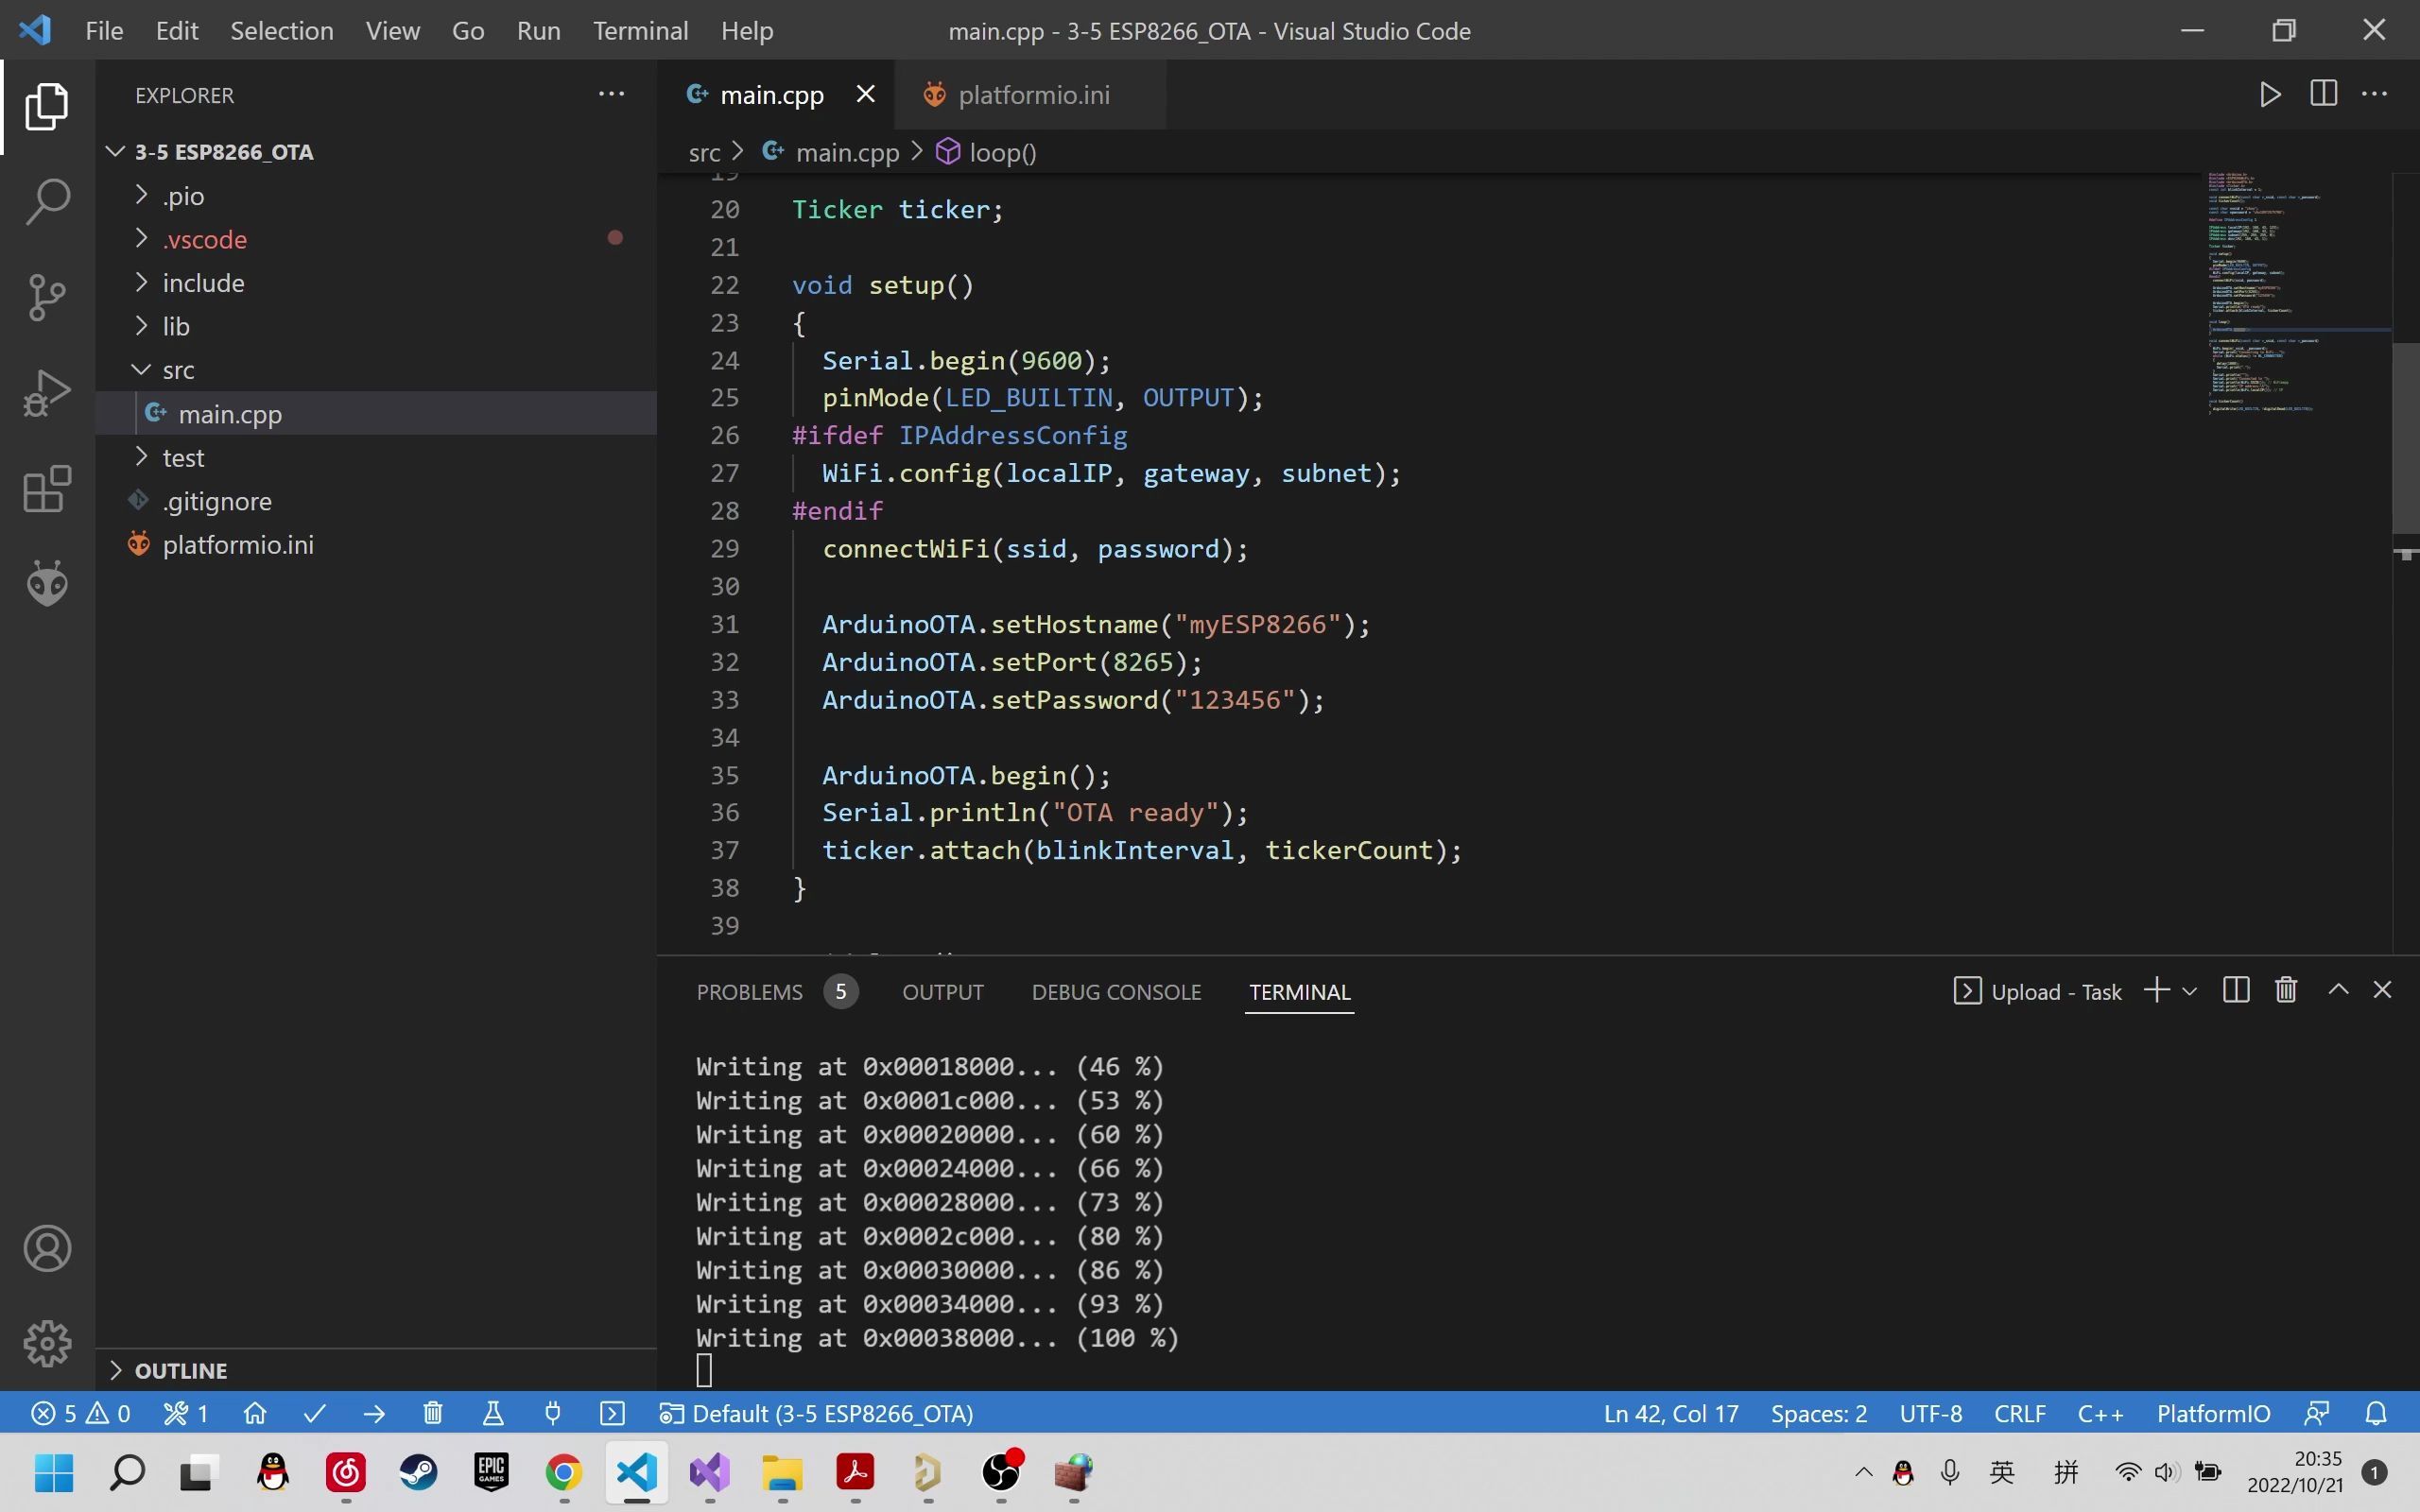Change indentation via Spaces: 2
Viewport: 2420px width, 1512px height.
tap(1818, 1413)
